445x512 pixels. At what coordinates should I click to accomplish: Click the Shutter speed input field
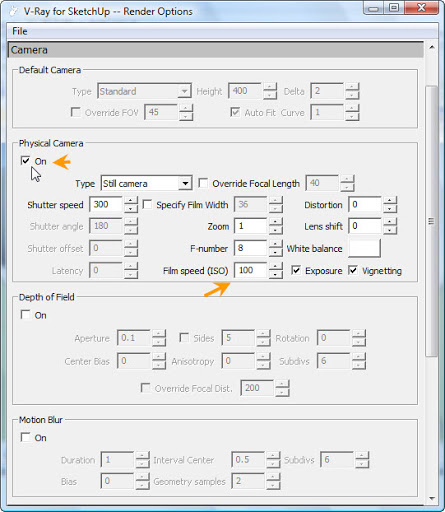pyautogui.click(x=106, y=204)
